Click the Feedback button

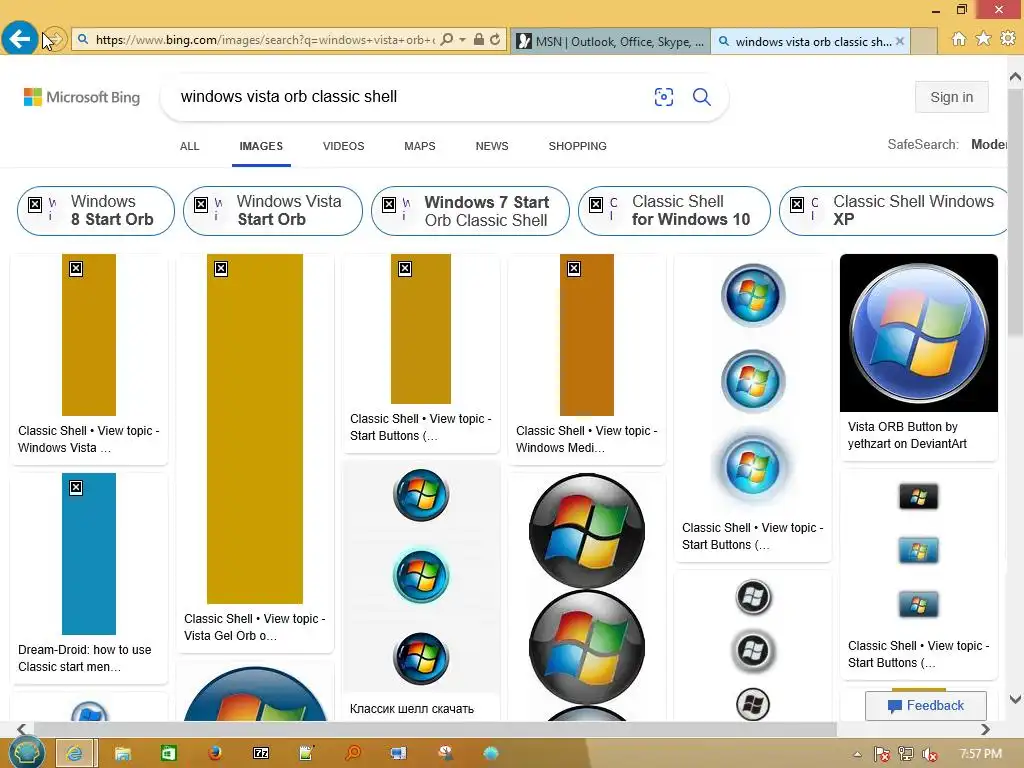click(x=925, y=705)
